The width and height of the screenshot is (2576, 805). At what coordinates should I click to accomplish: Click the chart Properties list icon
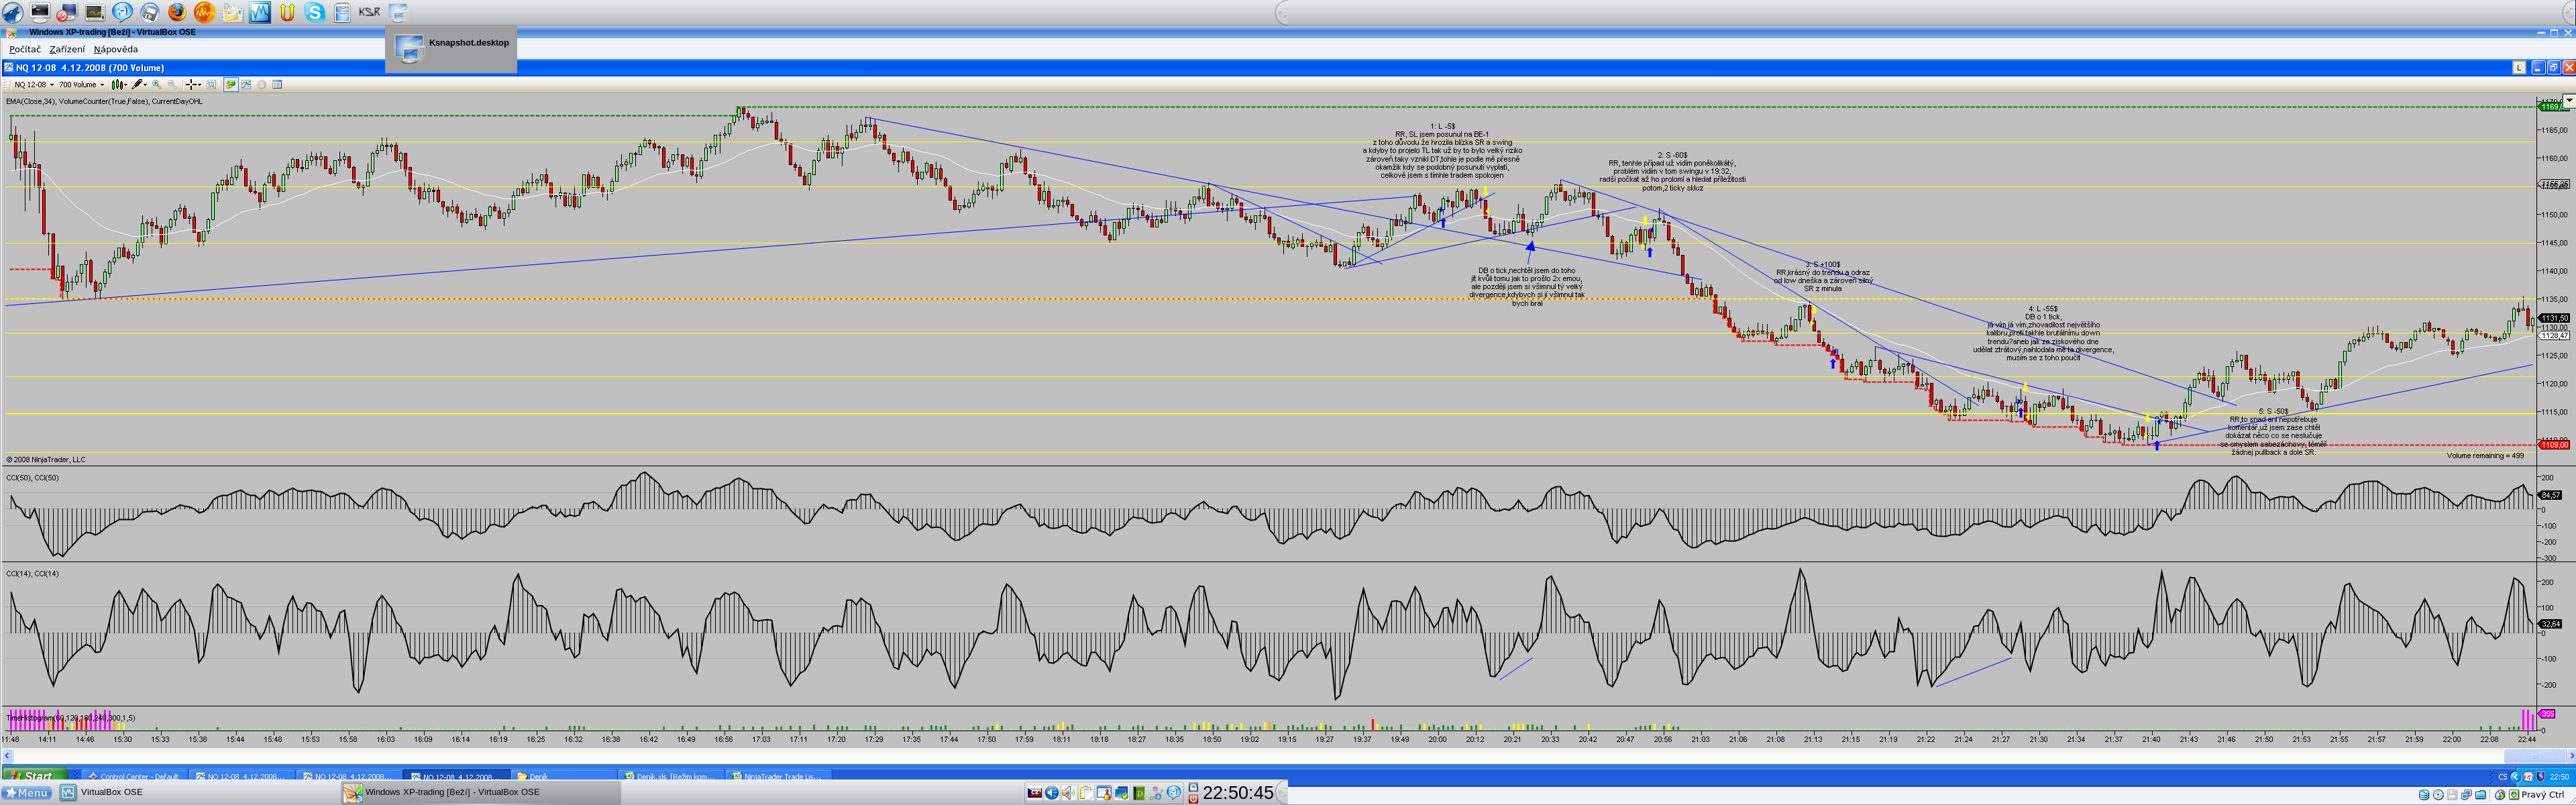277,85
